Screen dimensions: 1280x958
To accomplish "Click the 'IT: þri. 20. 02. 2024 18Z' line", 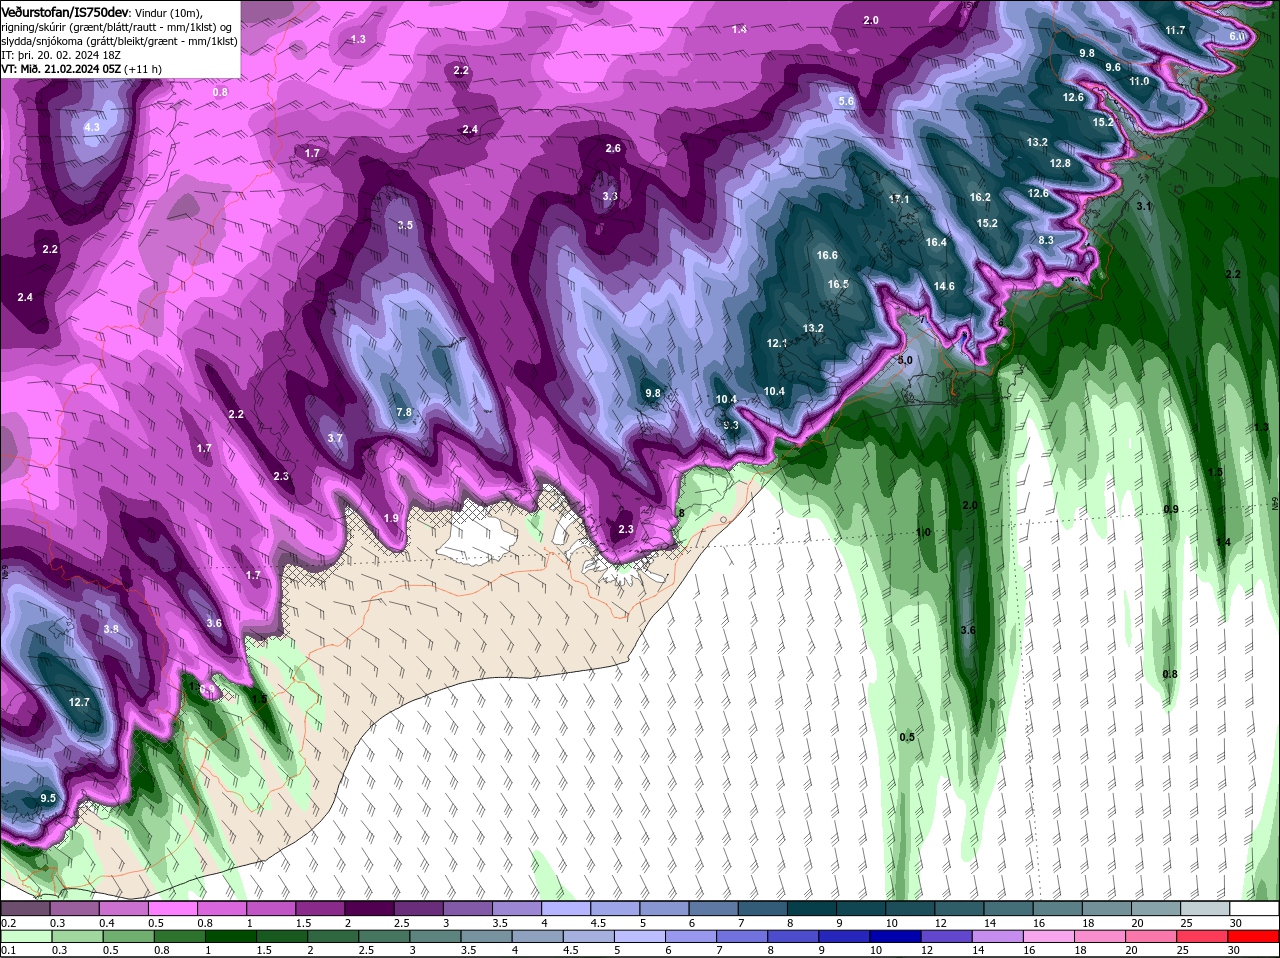I will click(x=61, y=55).
